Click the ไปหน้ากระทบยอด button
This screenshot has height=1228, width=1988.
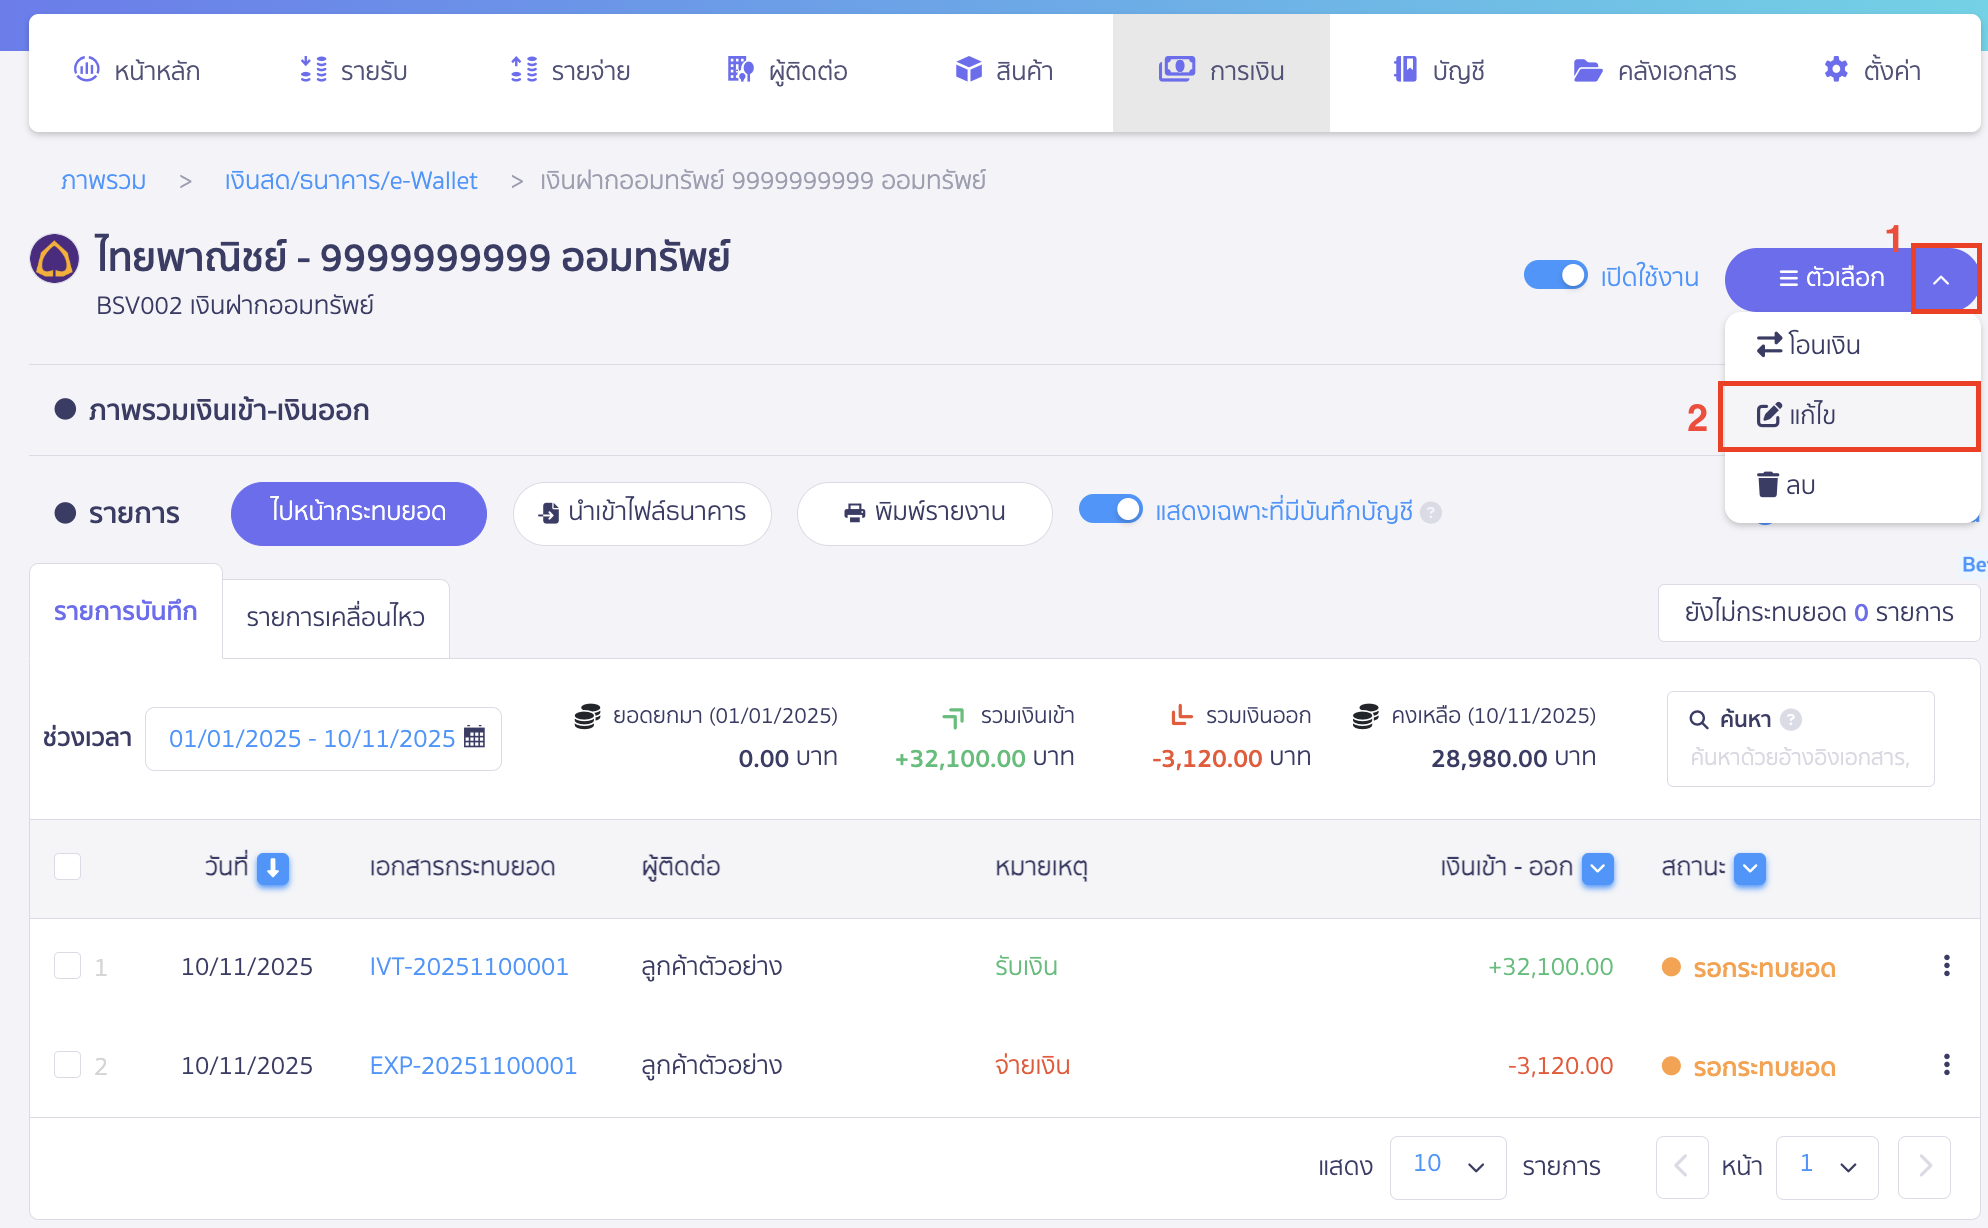[x=357, y=513]
